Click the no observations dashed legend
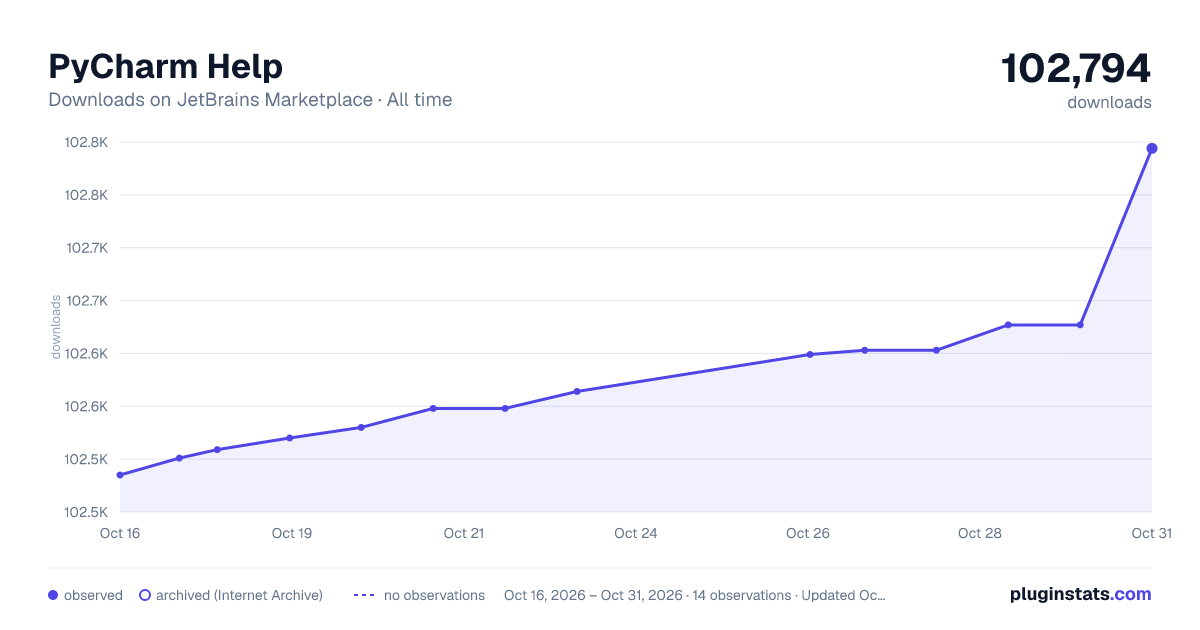 tap(364, 595)
